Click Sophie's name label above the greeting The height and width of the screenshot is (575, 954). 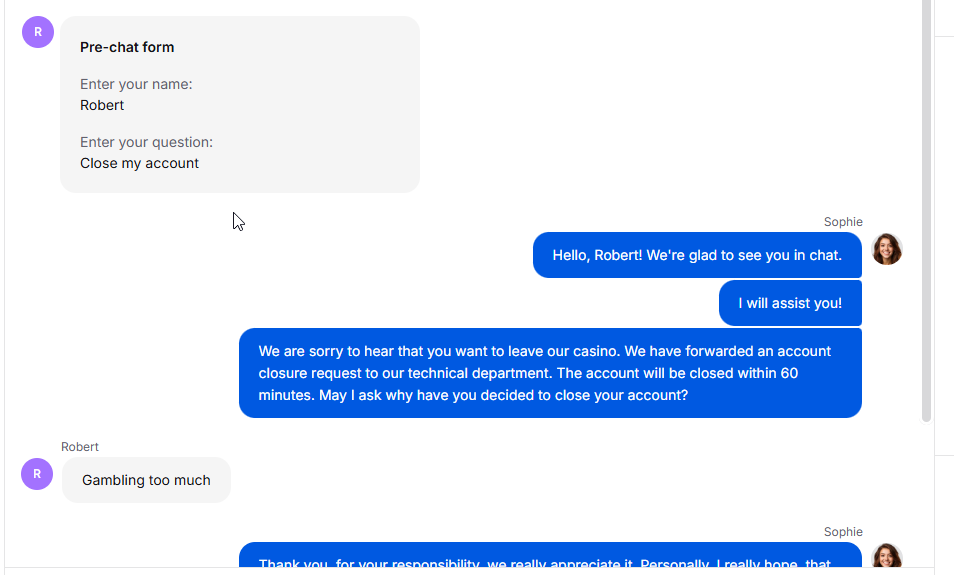843,222
